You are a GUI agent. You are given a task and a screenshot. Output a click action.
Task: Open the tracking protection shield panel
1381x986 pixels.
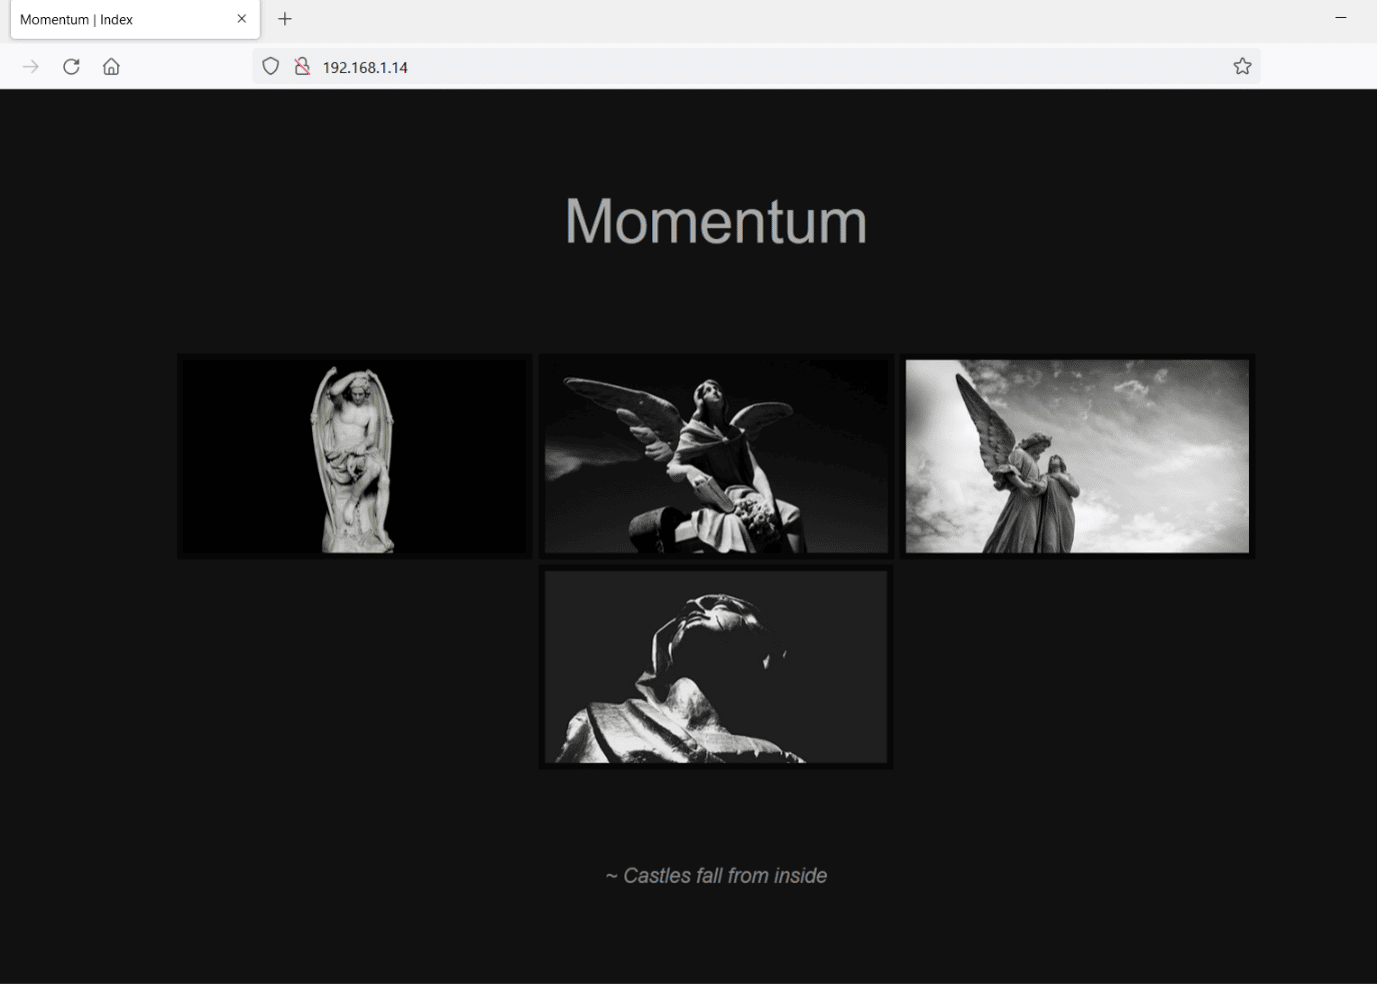point(270,67)
